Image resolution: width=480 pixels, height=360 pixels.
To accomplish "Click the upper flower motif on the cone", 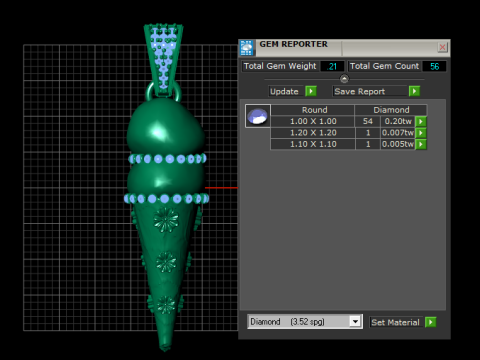I will (166, 220).
